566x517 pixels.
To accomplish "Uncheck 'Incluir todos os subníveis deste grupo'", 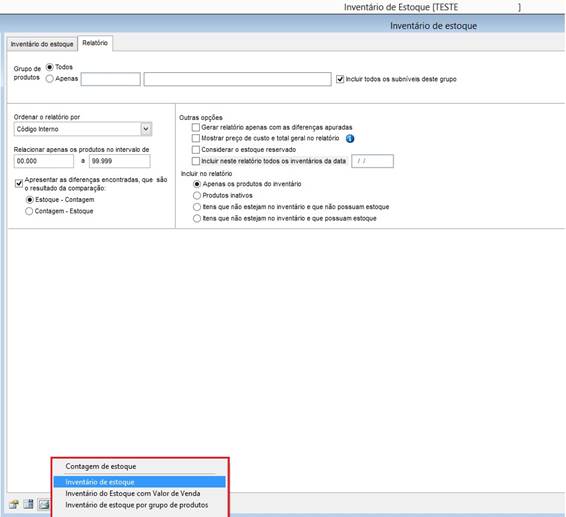I will tap(340, 79).
